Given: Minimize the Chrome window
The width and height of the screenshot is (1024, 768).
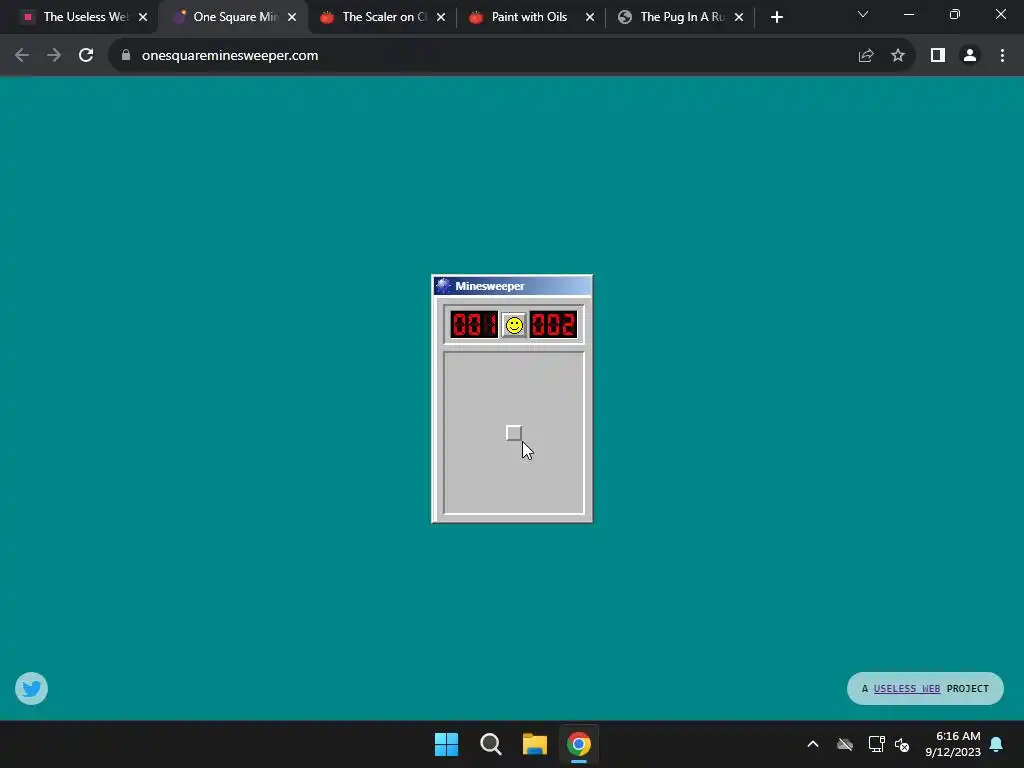Looking at the screenshot, I should (909, 14).
